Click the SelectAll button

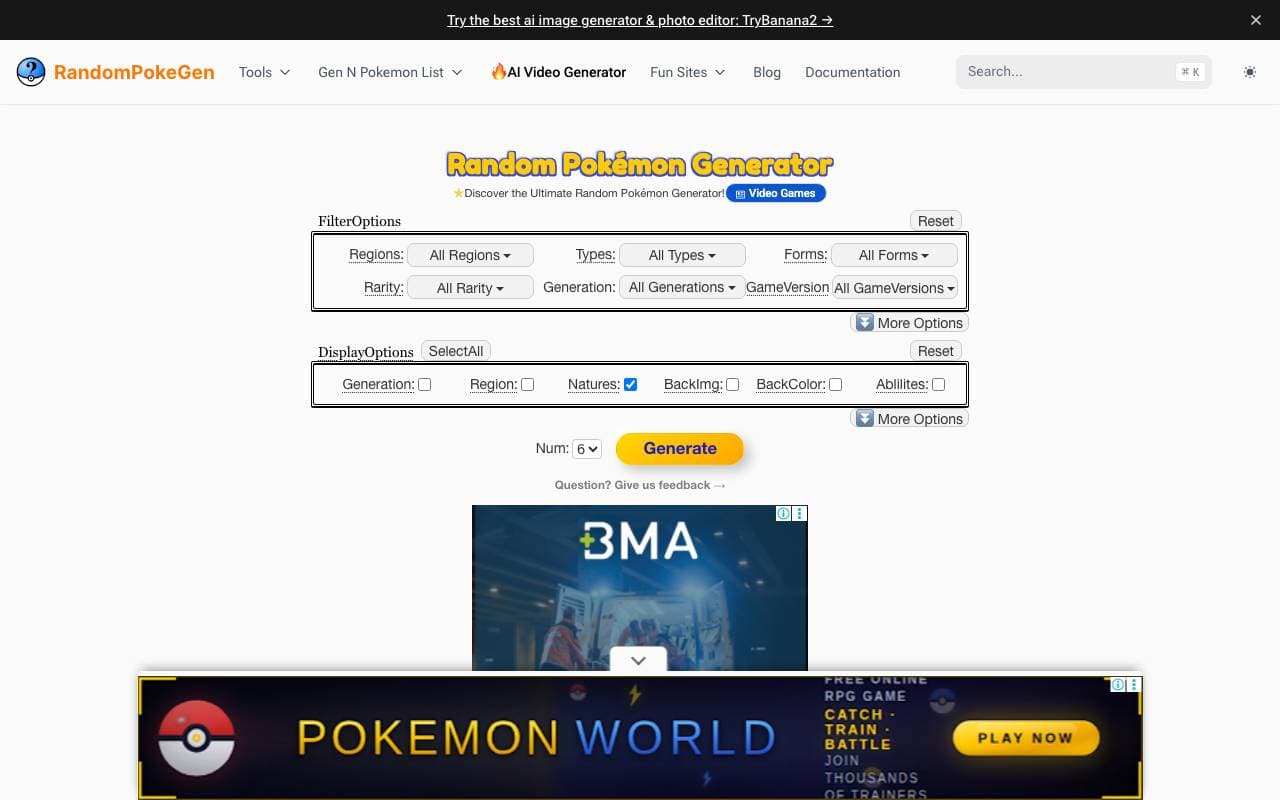[x=456, y=351]
